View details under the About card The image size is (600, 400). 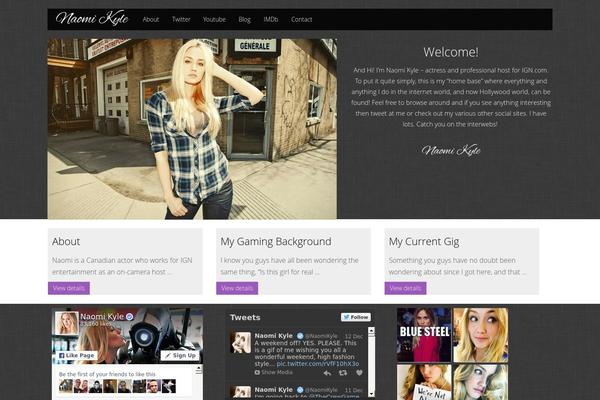(69, 288)
